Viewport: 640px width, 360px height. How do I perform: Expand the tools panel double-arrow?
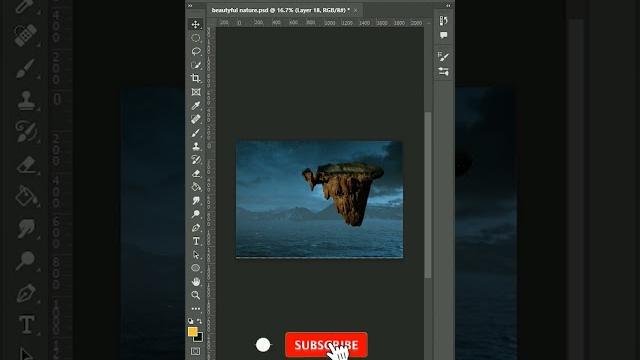[x=190, y=6]
